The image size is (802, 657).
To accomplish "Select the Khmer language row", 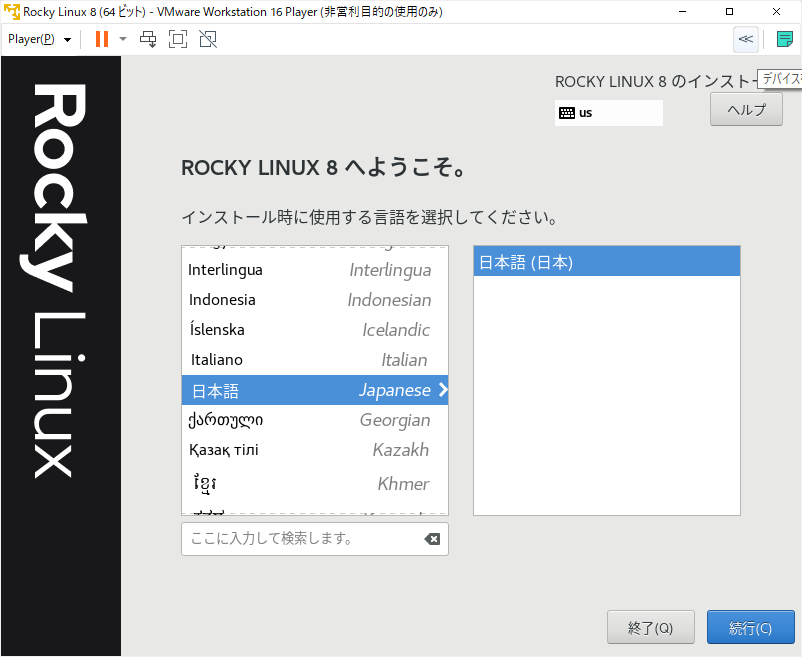I will pyautogui.click(x=315, y=484).
